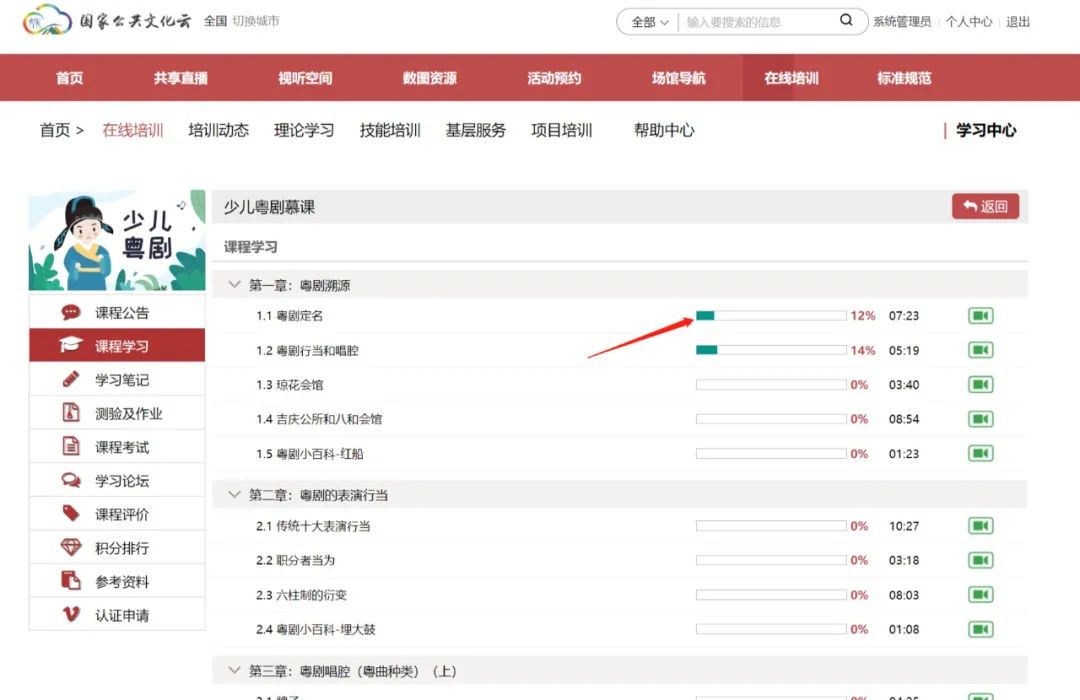
Task: Switch to the 技能培训 tab
Action: click(x=390, y=130)
